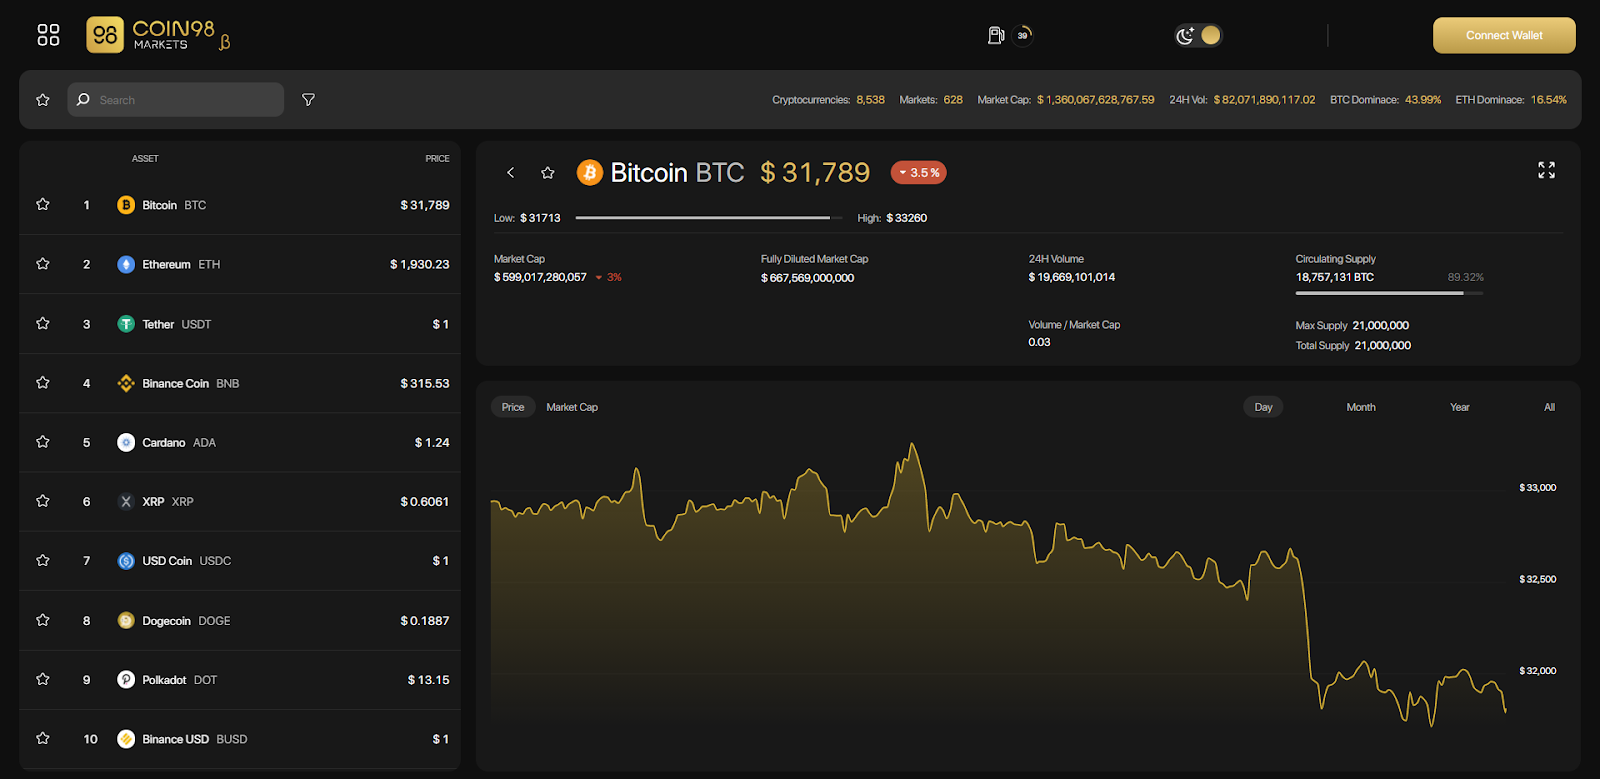The width and height of the screenshot is (1600, 779).
Task: Click Ethereum price $1,930.23
Action: click(420, 264)
